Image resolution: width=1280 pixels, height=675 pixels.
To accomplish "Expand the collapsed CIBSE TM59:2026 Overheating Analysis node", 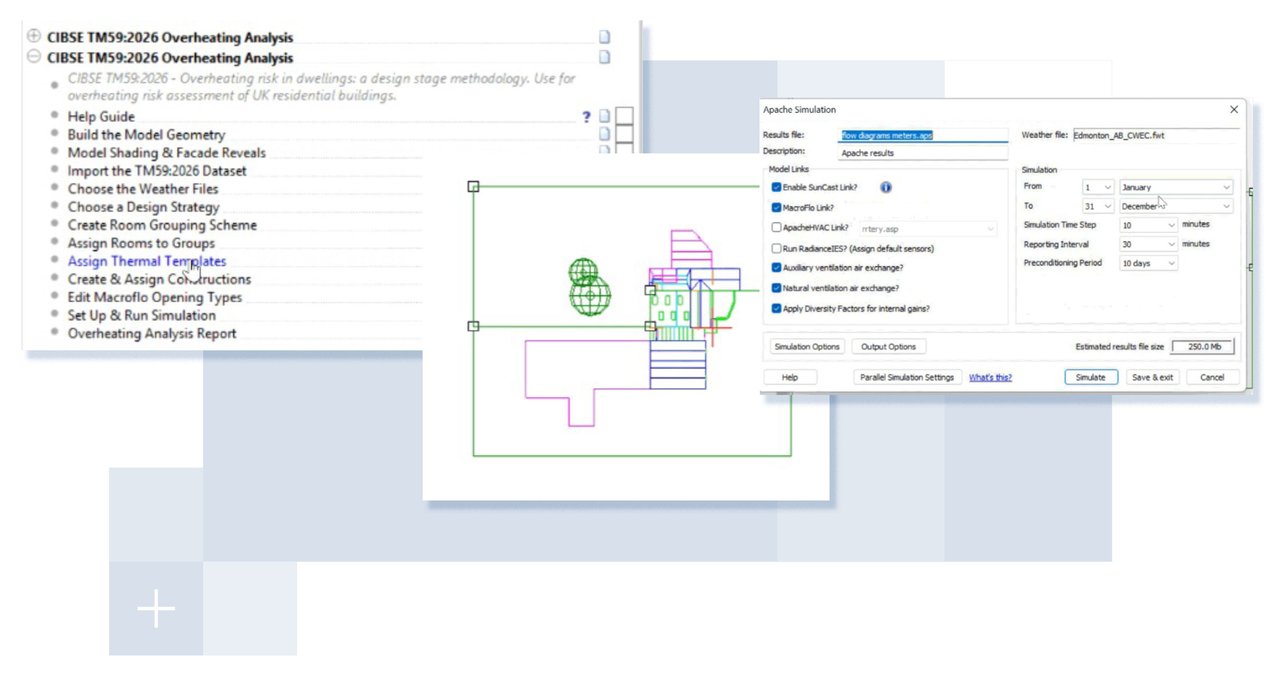I will 34,37.
